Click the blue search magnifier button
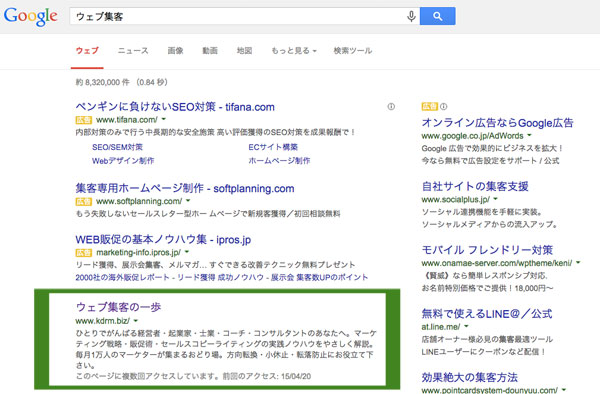 point(437,16)
